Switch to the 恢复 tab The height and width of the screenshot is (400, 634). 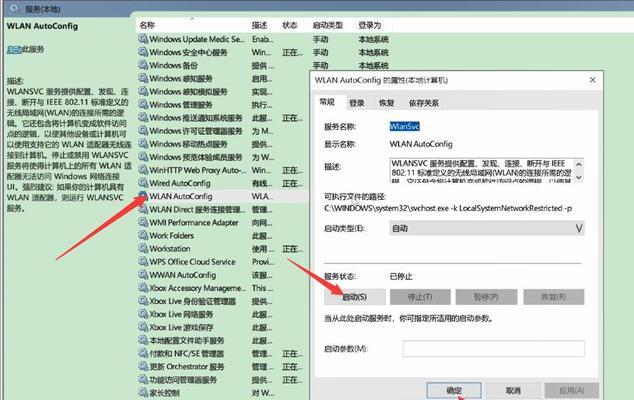pos(386,103)
